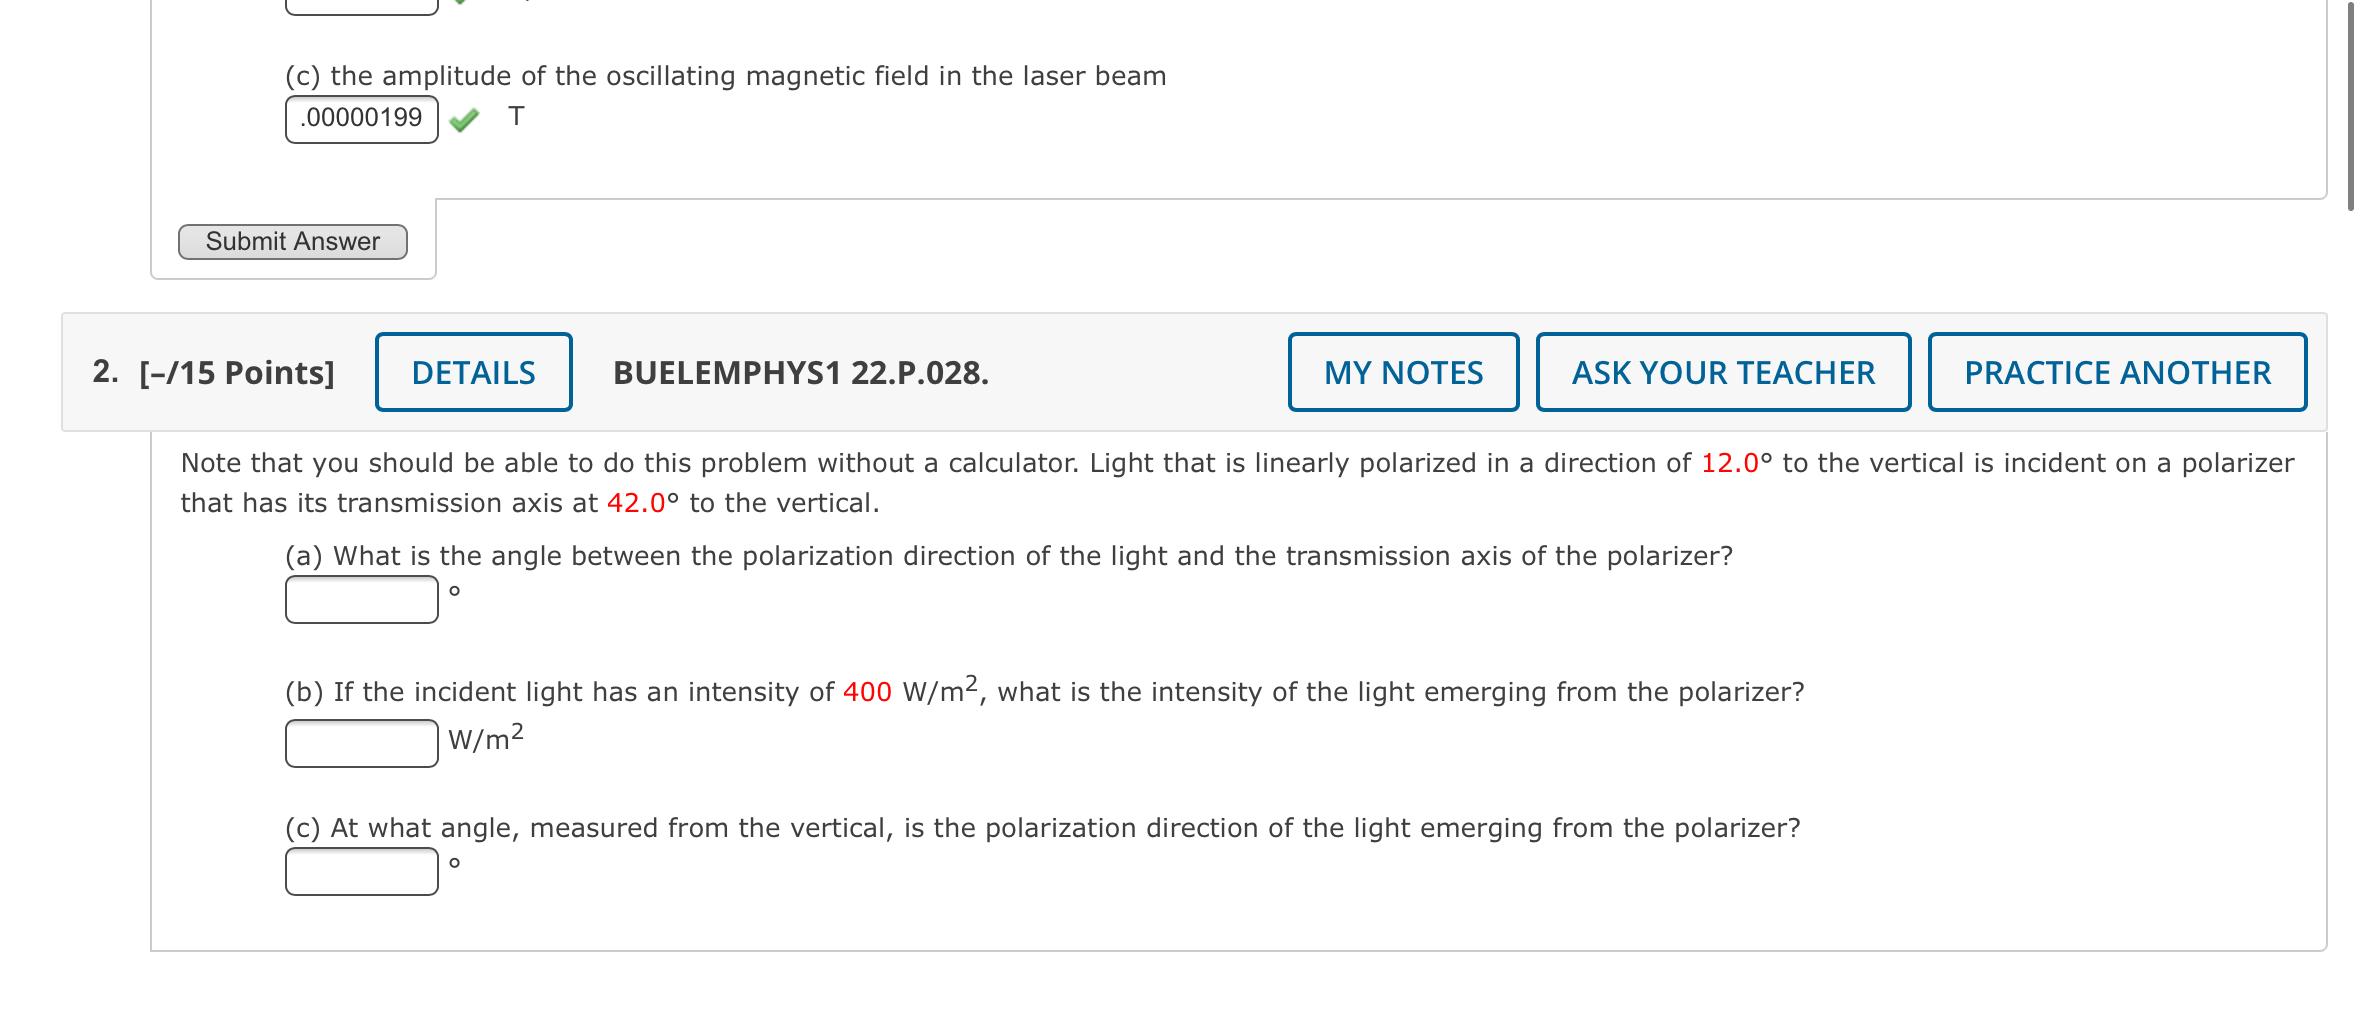
Task: Select PRACTICE ANOTHER for question 2
Action: click(2115, 371)
